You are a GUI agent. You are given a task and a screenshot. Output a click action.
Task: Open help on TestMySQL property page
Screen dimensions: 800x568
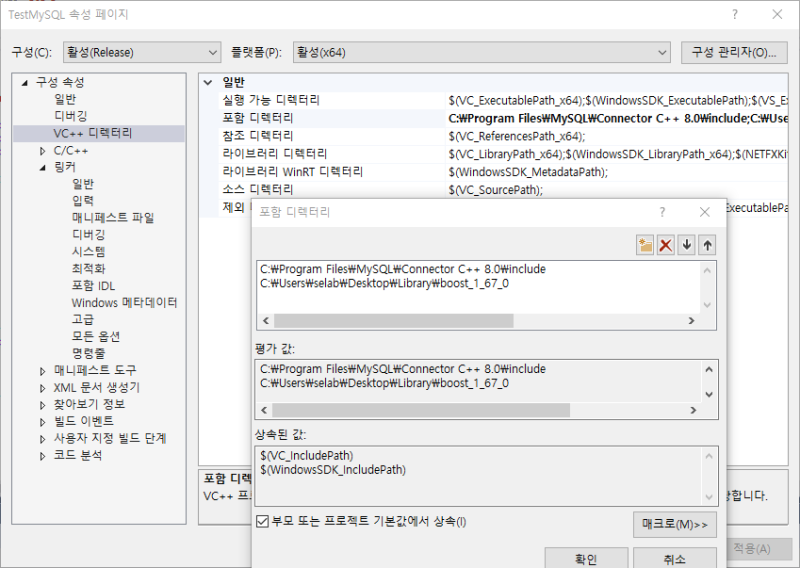tap(735, 14)
